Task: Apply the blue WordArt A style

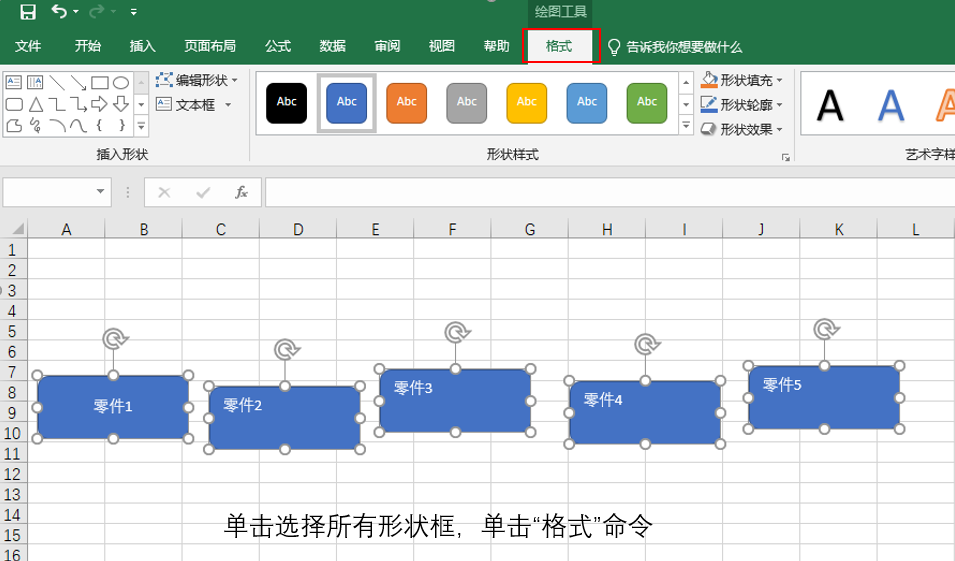Action: point(890,105)
